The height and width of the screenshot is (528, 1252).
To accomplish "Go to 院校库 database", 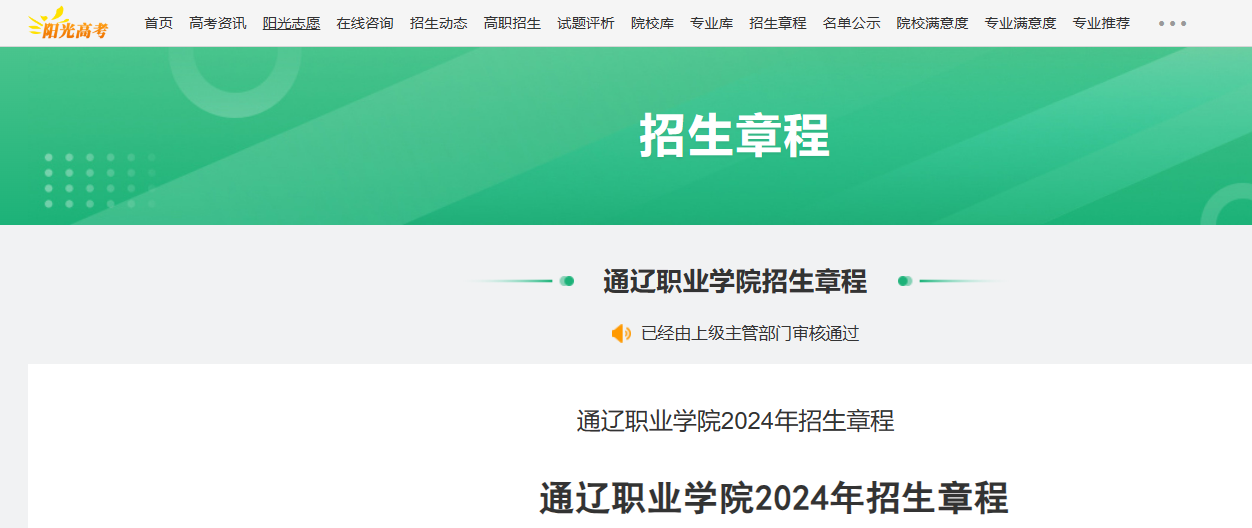I will (x=653, y=23).
